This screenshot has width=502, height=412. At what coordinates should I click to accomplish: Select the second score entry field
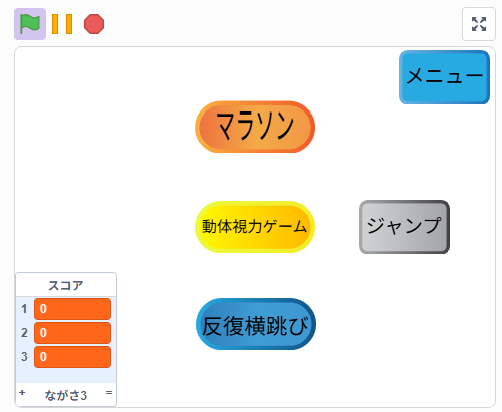tap(73, 333)
